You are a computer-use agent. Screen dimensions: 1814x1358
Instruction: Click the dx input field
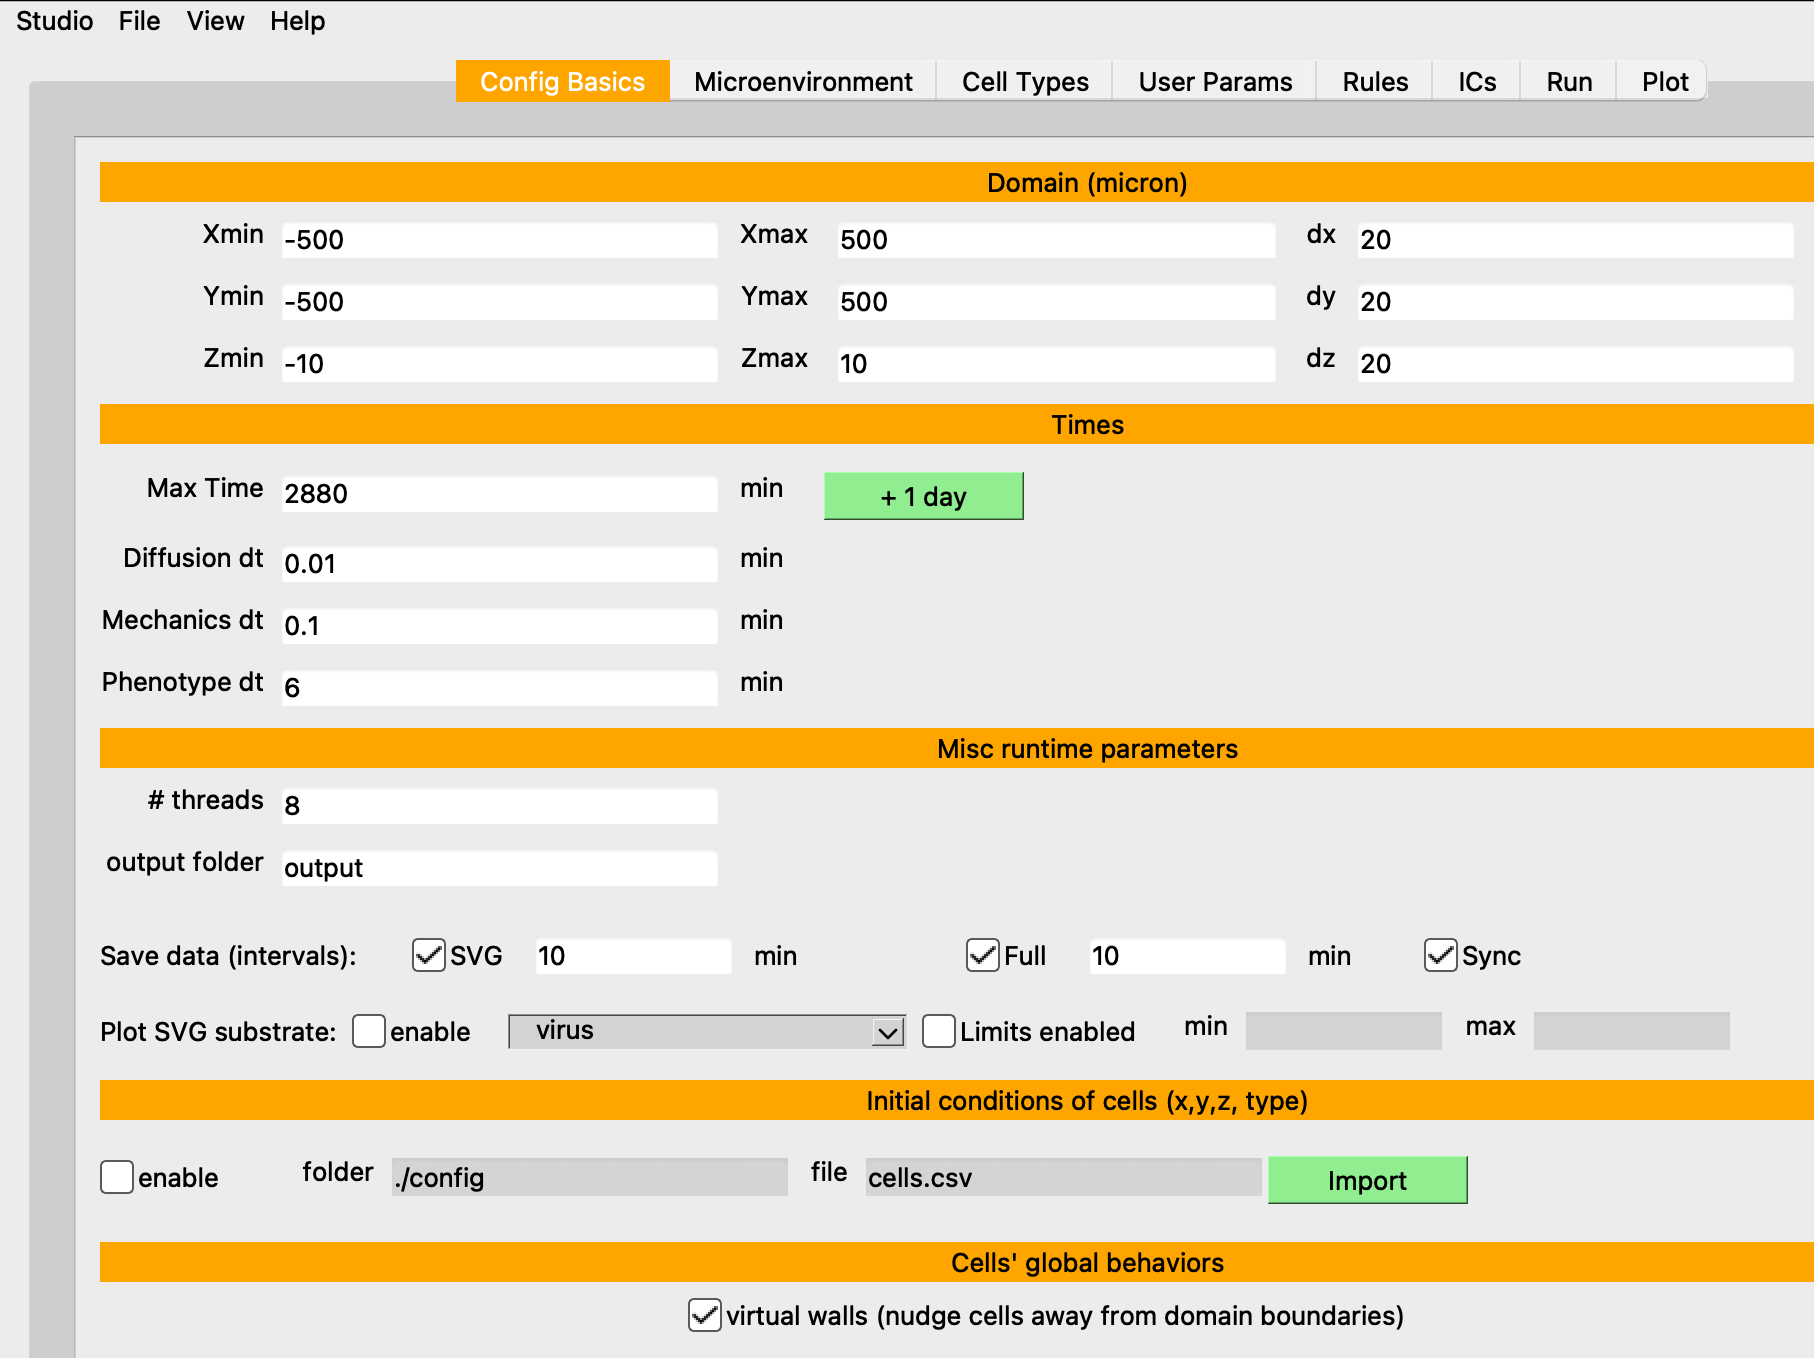(x=1575, y=240)
